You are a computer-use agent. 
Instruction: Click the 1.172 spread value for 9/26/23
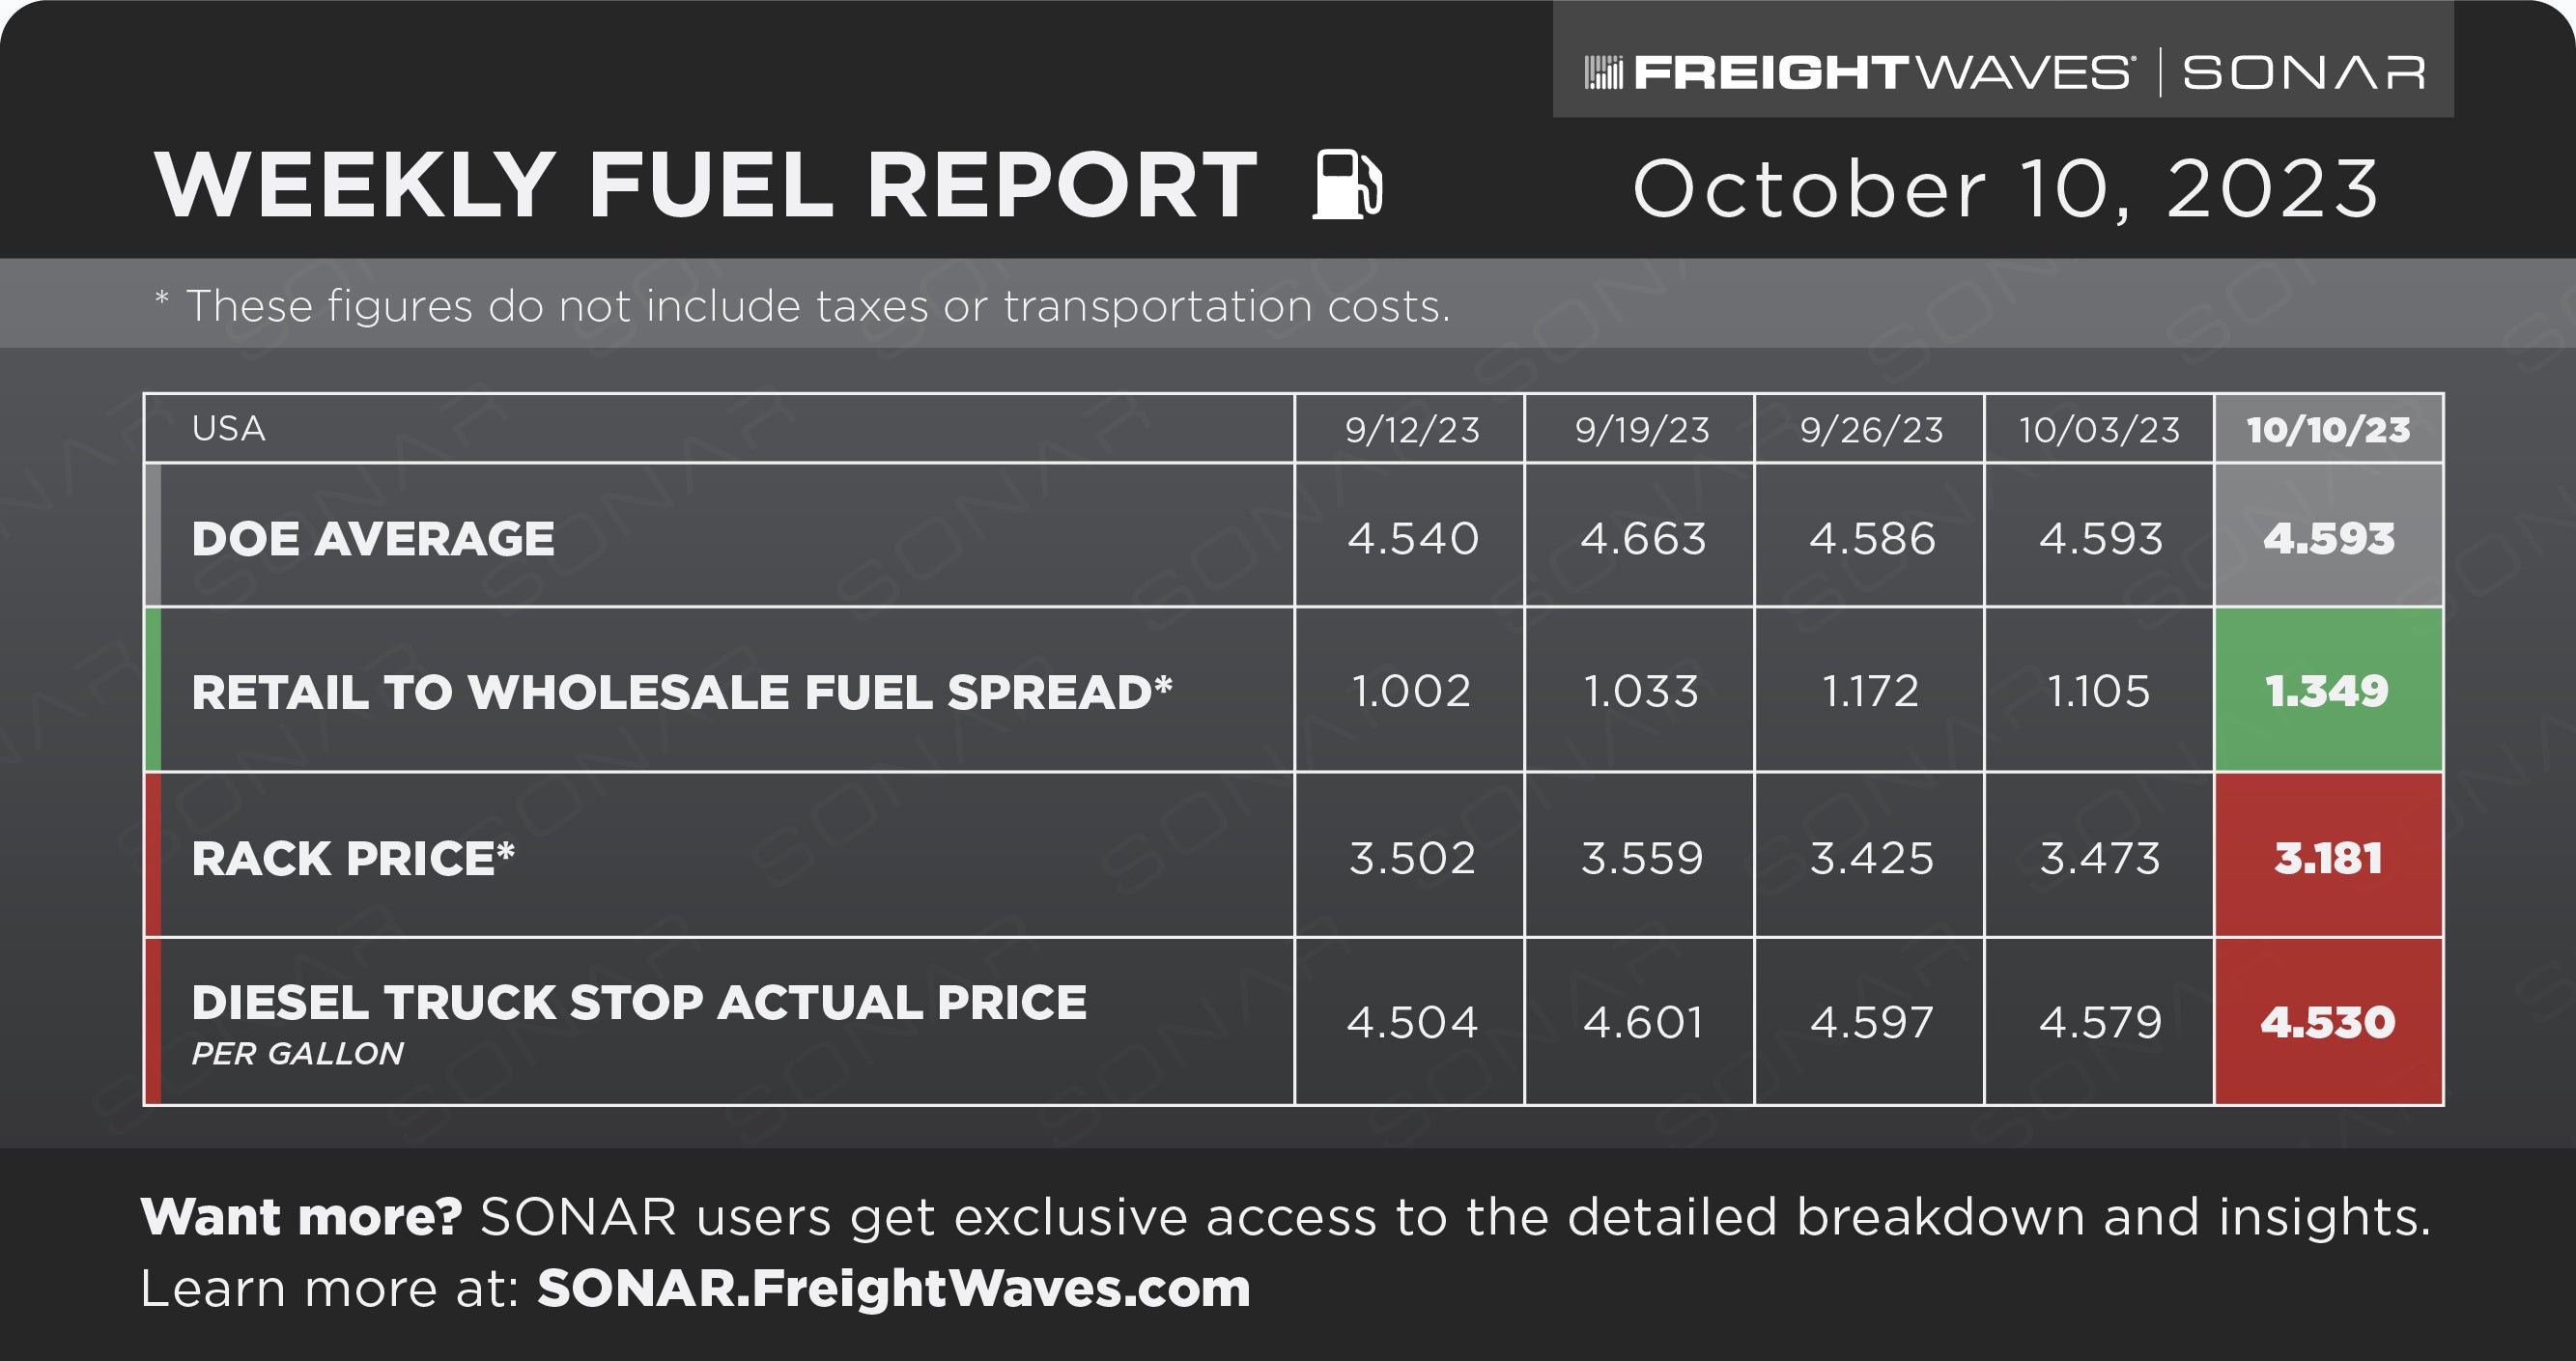coord(1870,691)
